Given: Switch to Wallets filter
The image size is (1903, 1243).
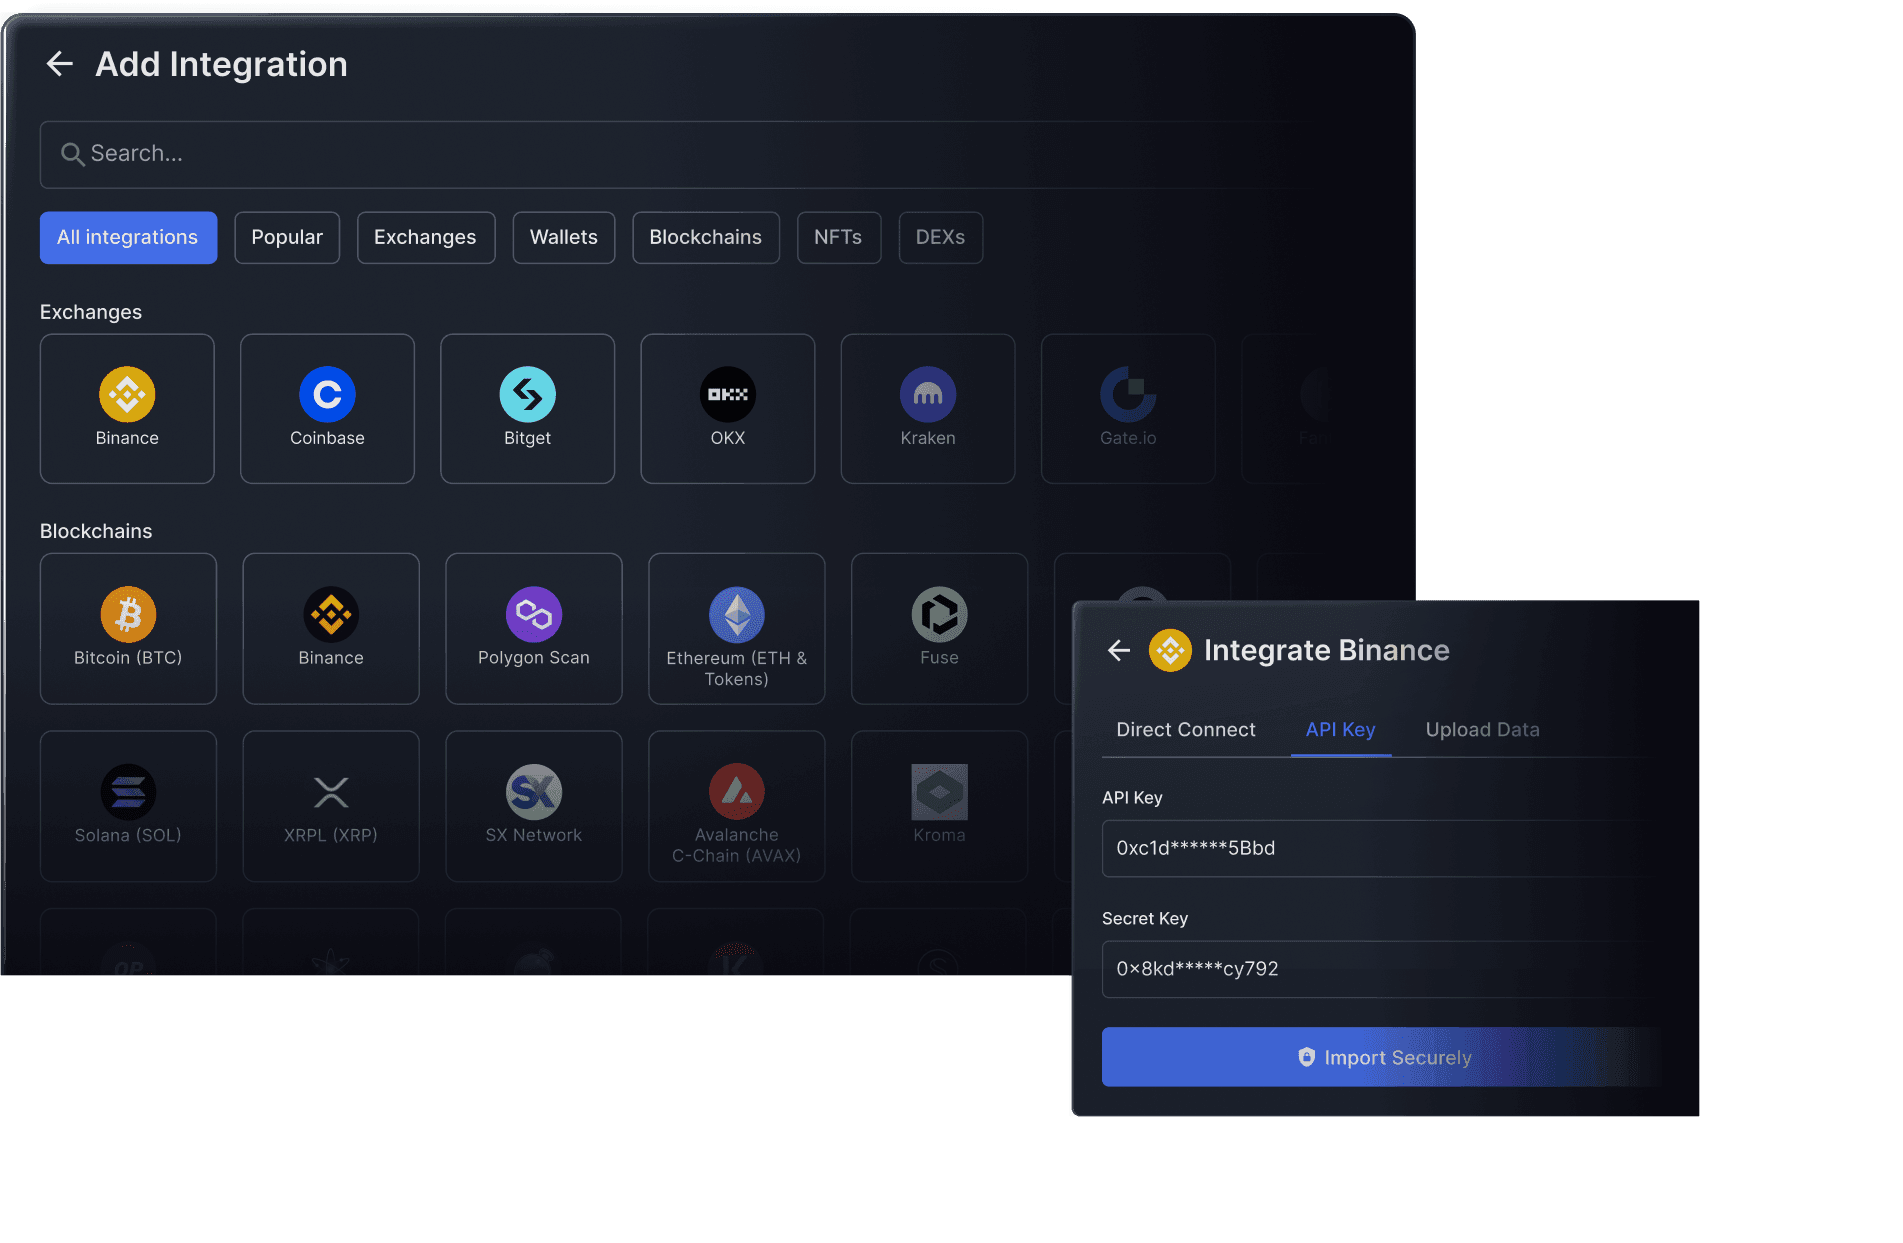Looking at the screenshot, I should pyautogui.click(x=564, y=238).
